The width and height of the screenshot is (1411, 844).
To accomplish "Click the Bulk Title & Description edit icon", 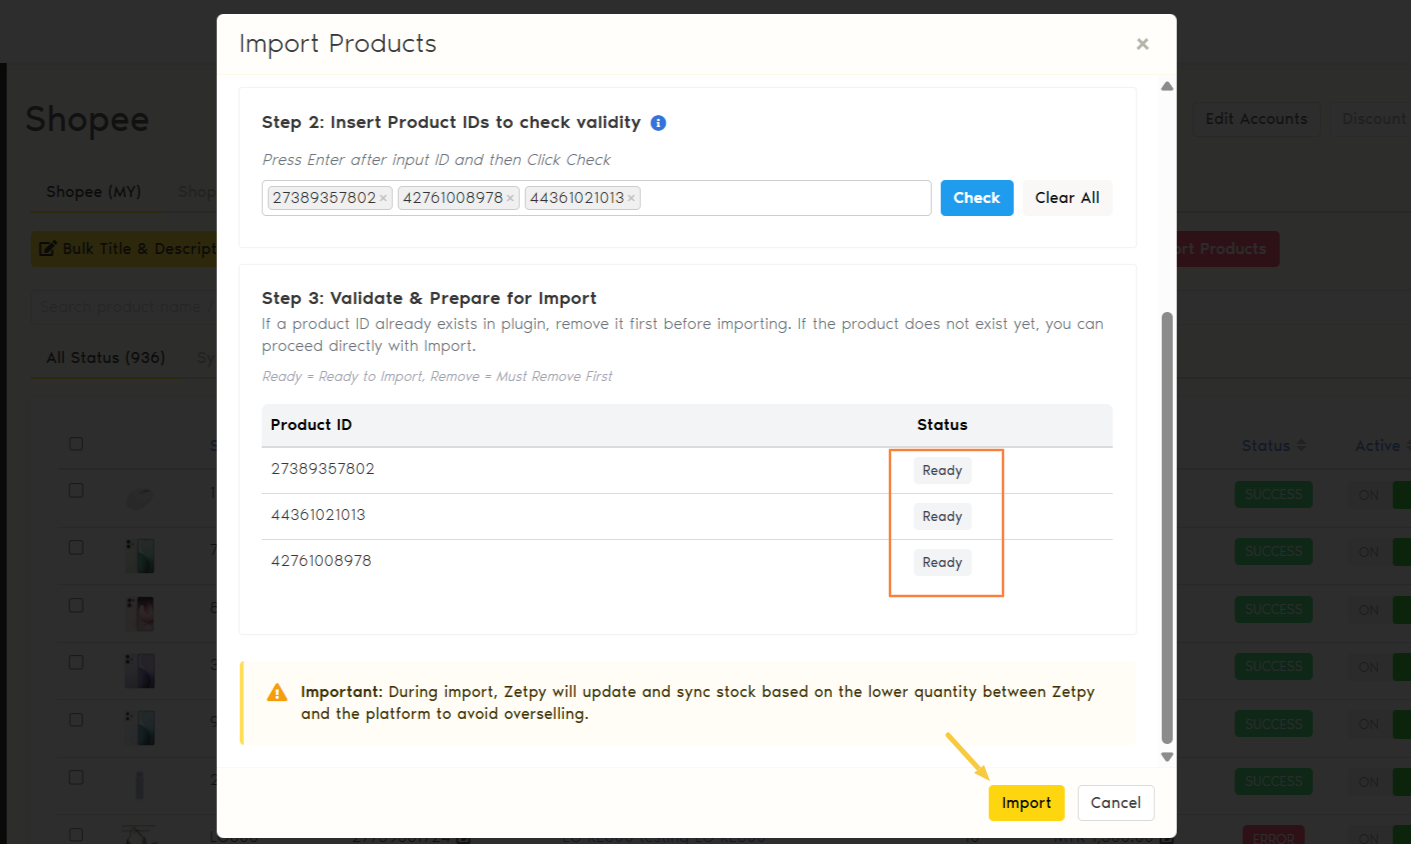I will point(47,249).
